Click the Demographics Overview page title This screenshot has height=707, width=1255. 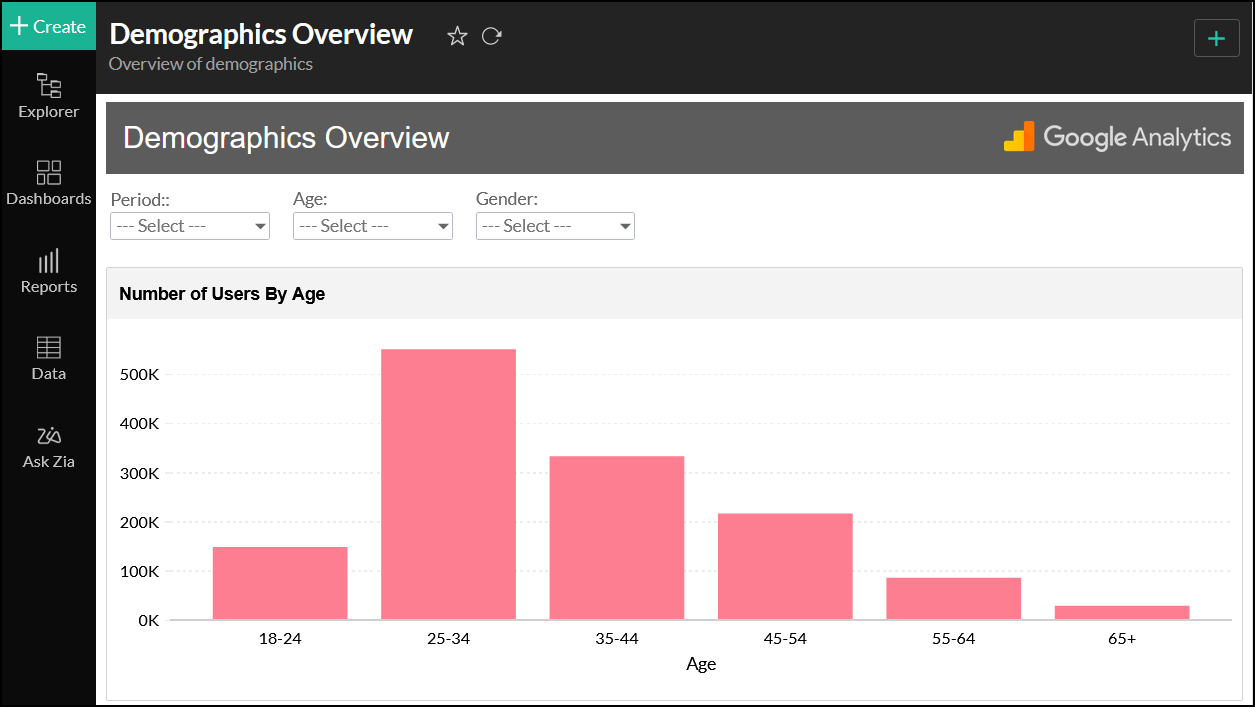(261, 34)
